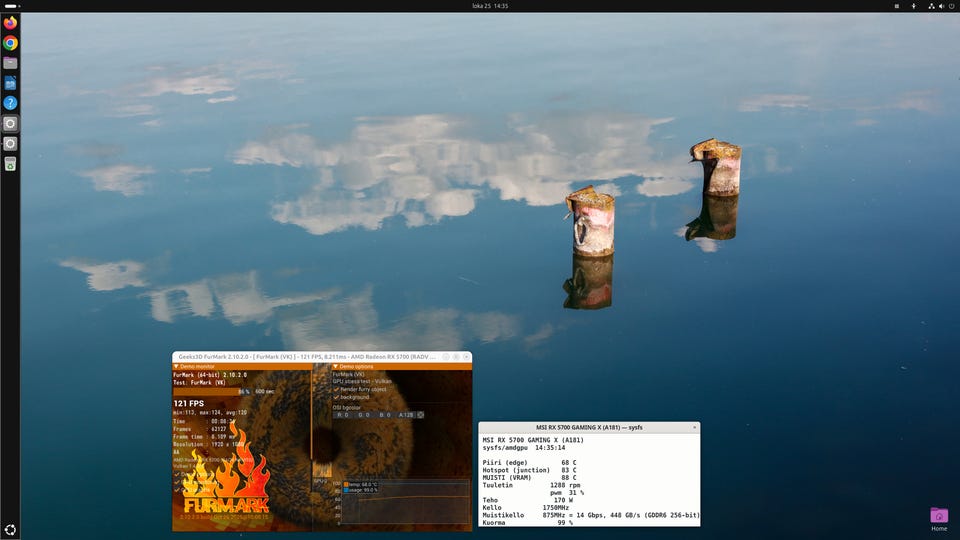Viewport: 960px width, 540px height.
Task: Click the B value of OSI bgcolor
Action: pos(385,415)
